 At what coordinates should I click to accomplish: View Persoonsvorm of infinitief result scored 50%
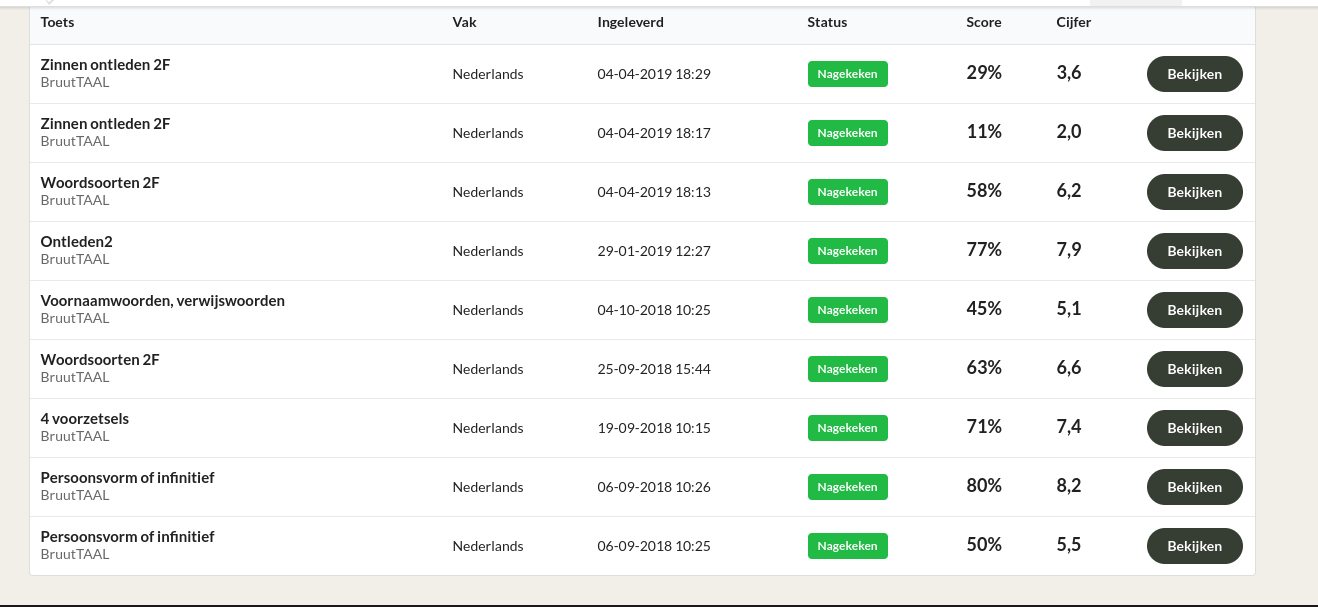tap(1194, 546)
